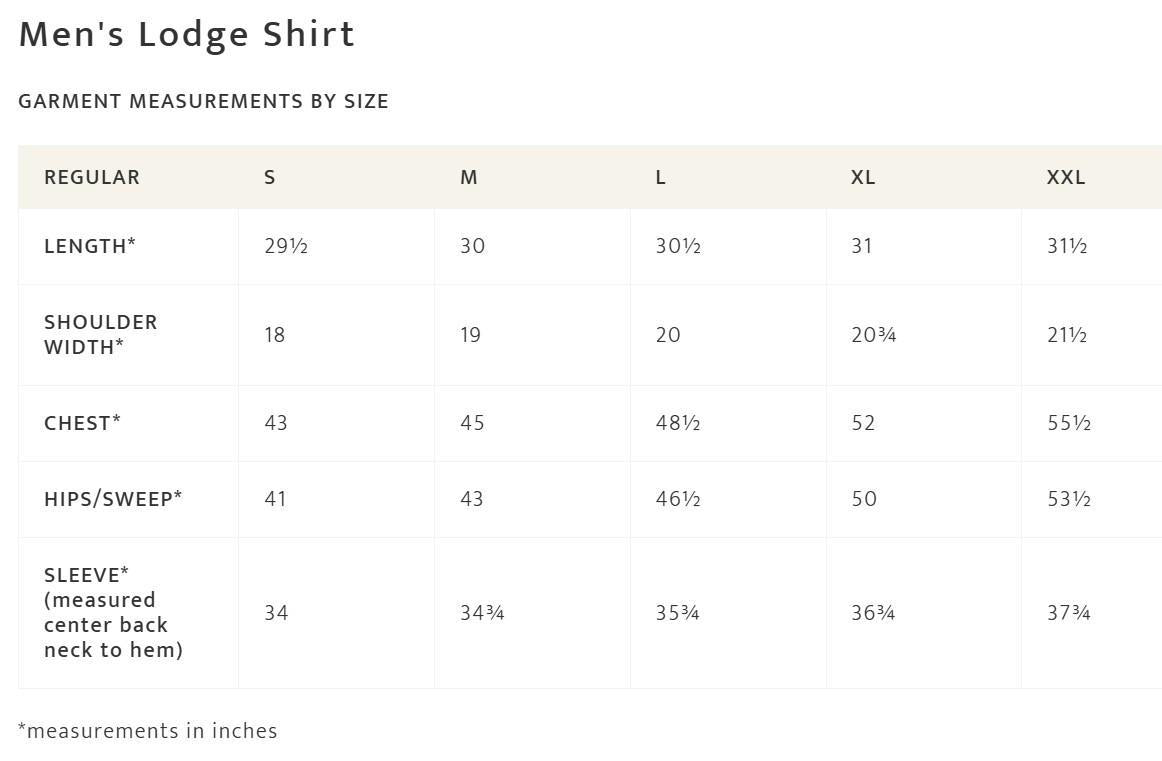The height and width of the screenshot is (761, 1162).
Task: Click the 52 chest value for XL
Action: pyautogui.click(x=863, y=423)
